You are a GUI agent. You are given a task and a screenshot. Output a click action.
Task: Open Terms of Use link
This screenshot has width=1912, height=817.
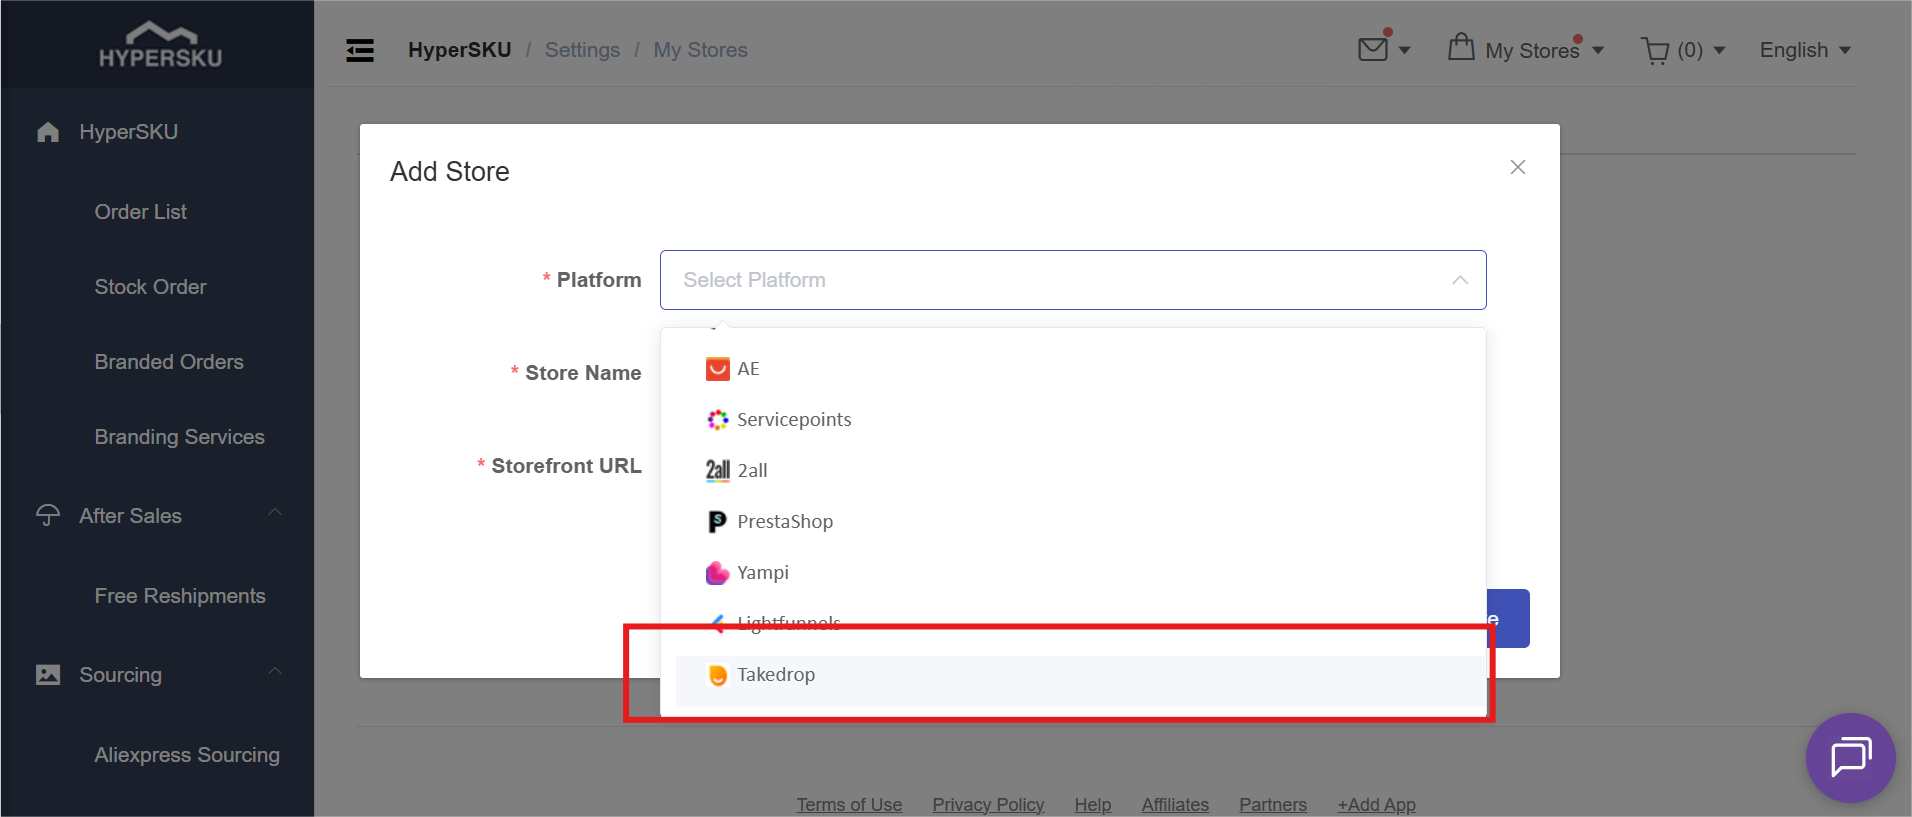(849, 804)
